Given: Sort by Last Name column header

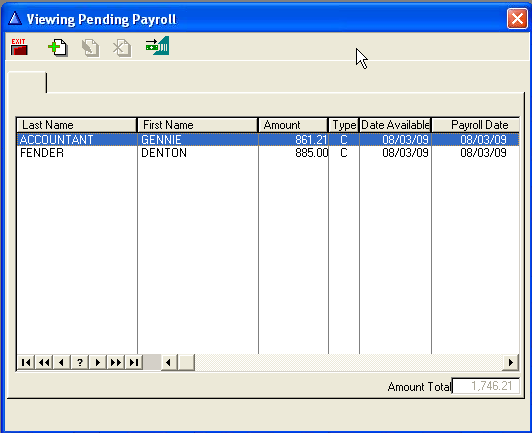Looking at the screenshot, I should pos(77,125).
